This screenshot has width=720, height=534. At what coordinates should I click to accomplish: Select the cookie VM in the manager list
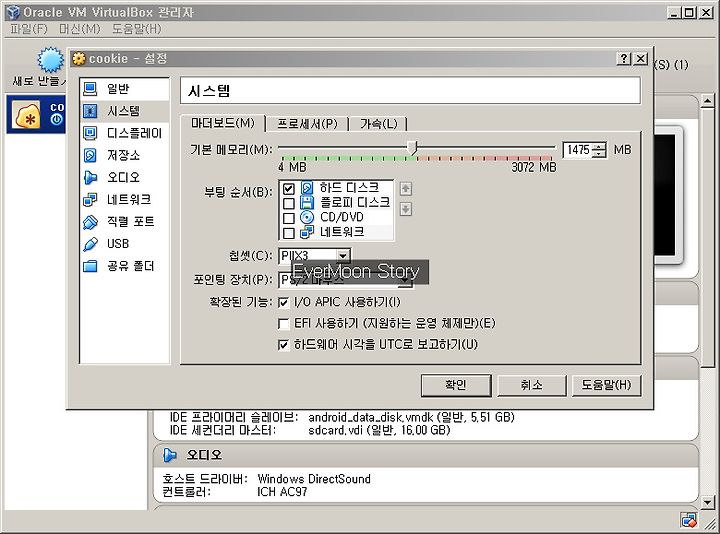point(36,114)
